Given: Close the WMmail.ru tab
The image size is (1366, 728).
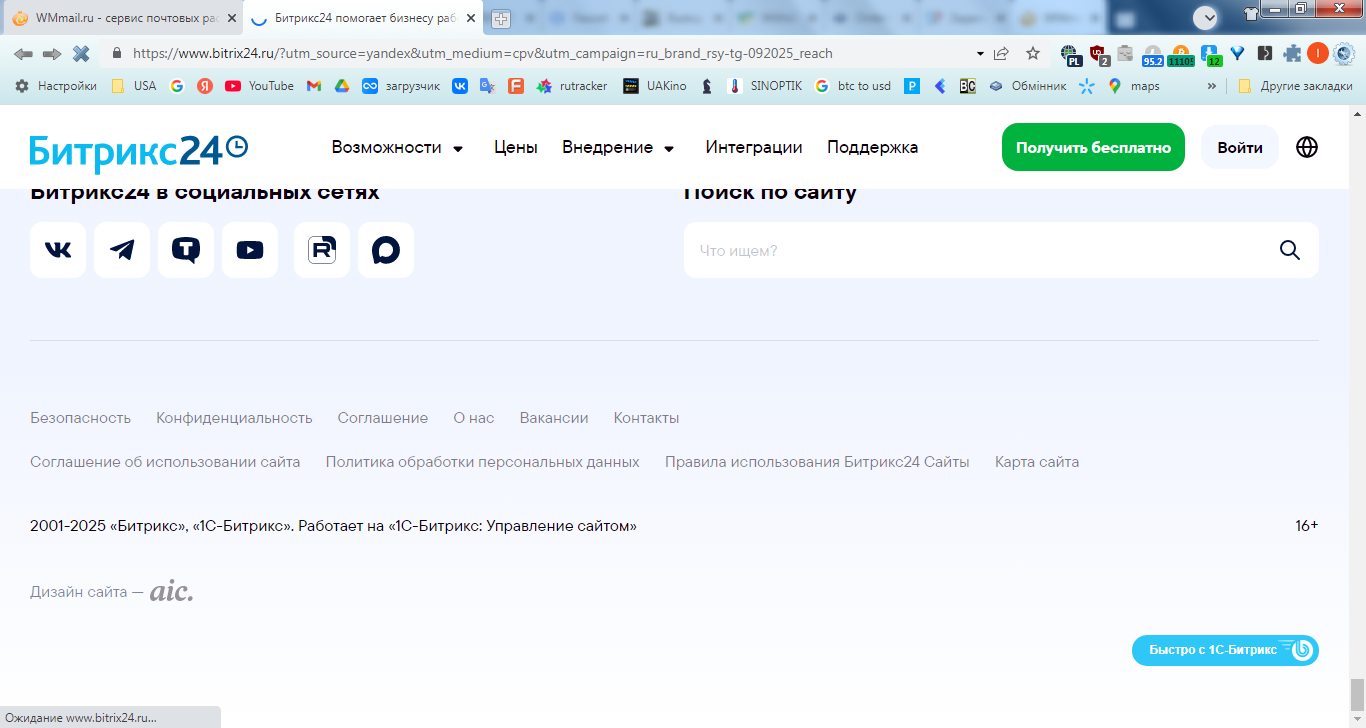Looking at the screenshot, I should point(230,18).
